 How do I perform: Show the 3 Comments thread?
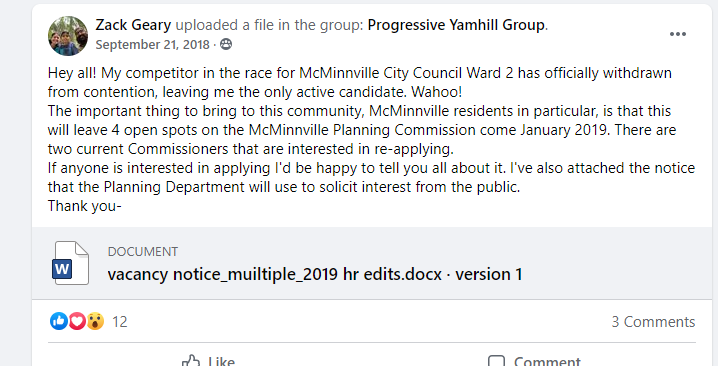[653, 322]
